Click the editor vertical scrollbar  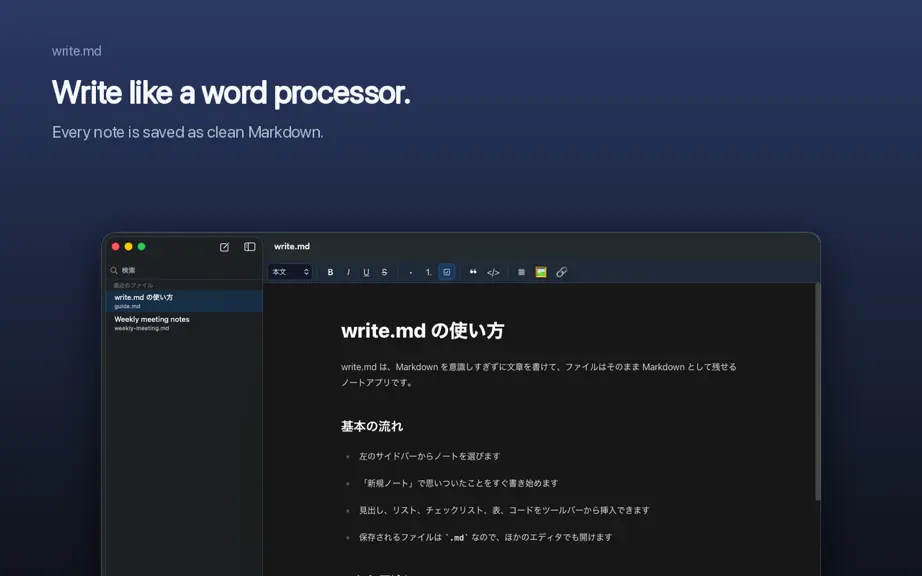coord(817,392)
